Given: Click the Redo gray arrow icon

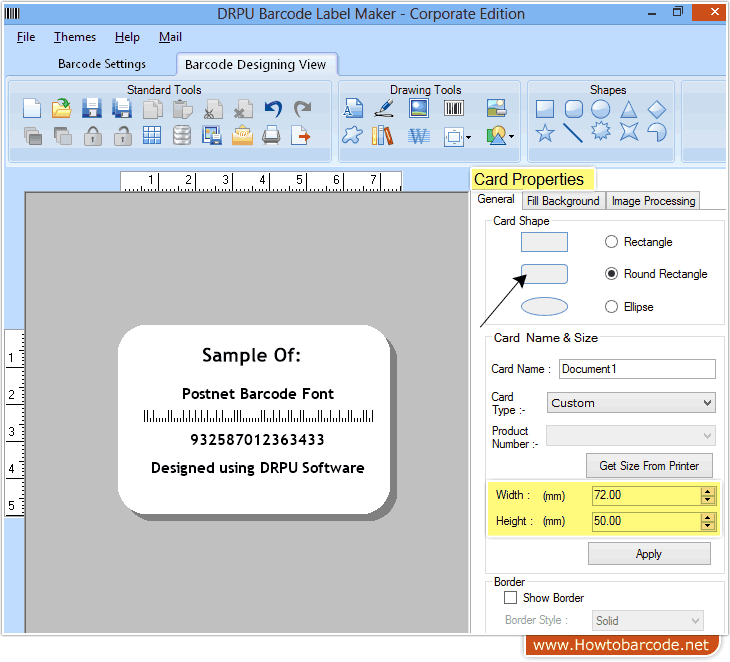Looking at the screenshot, I should pos(303,109).
